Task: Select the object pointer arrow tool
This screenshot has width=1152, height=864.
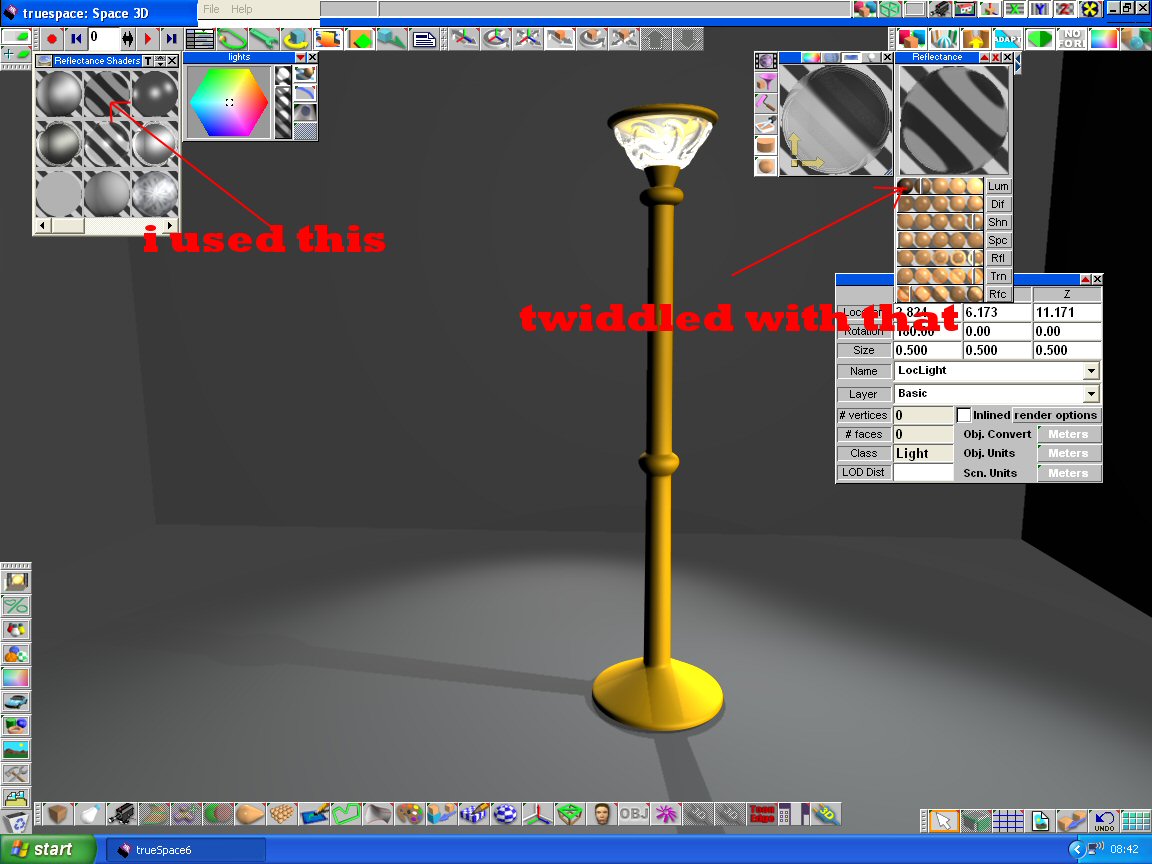Action: click(943, 821)
